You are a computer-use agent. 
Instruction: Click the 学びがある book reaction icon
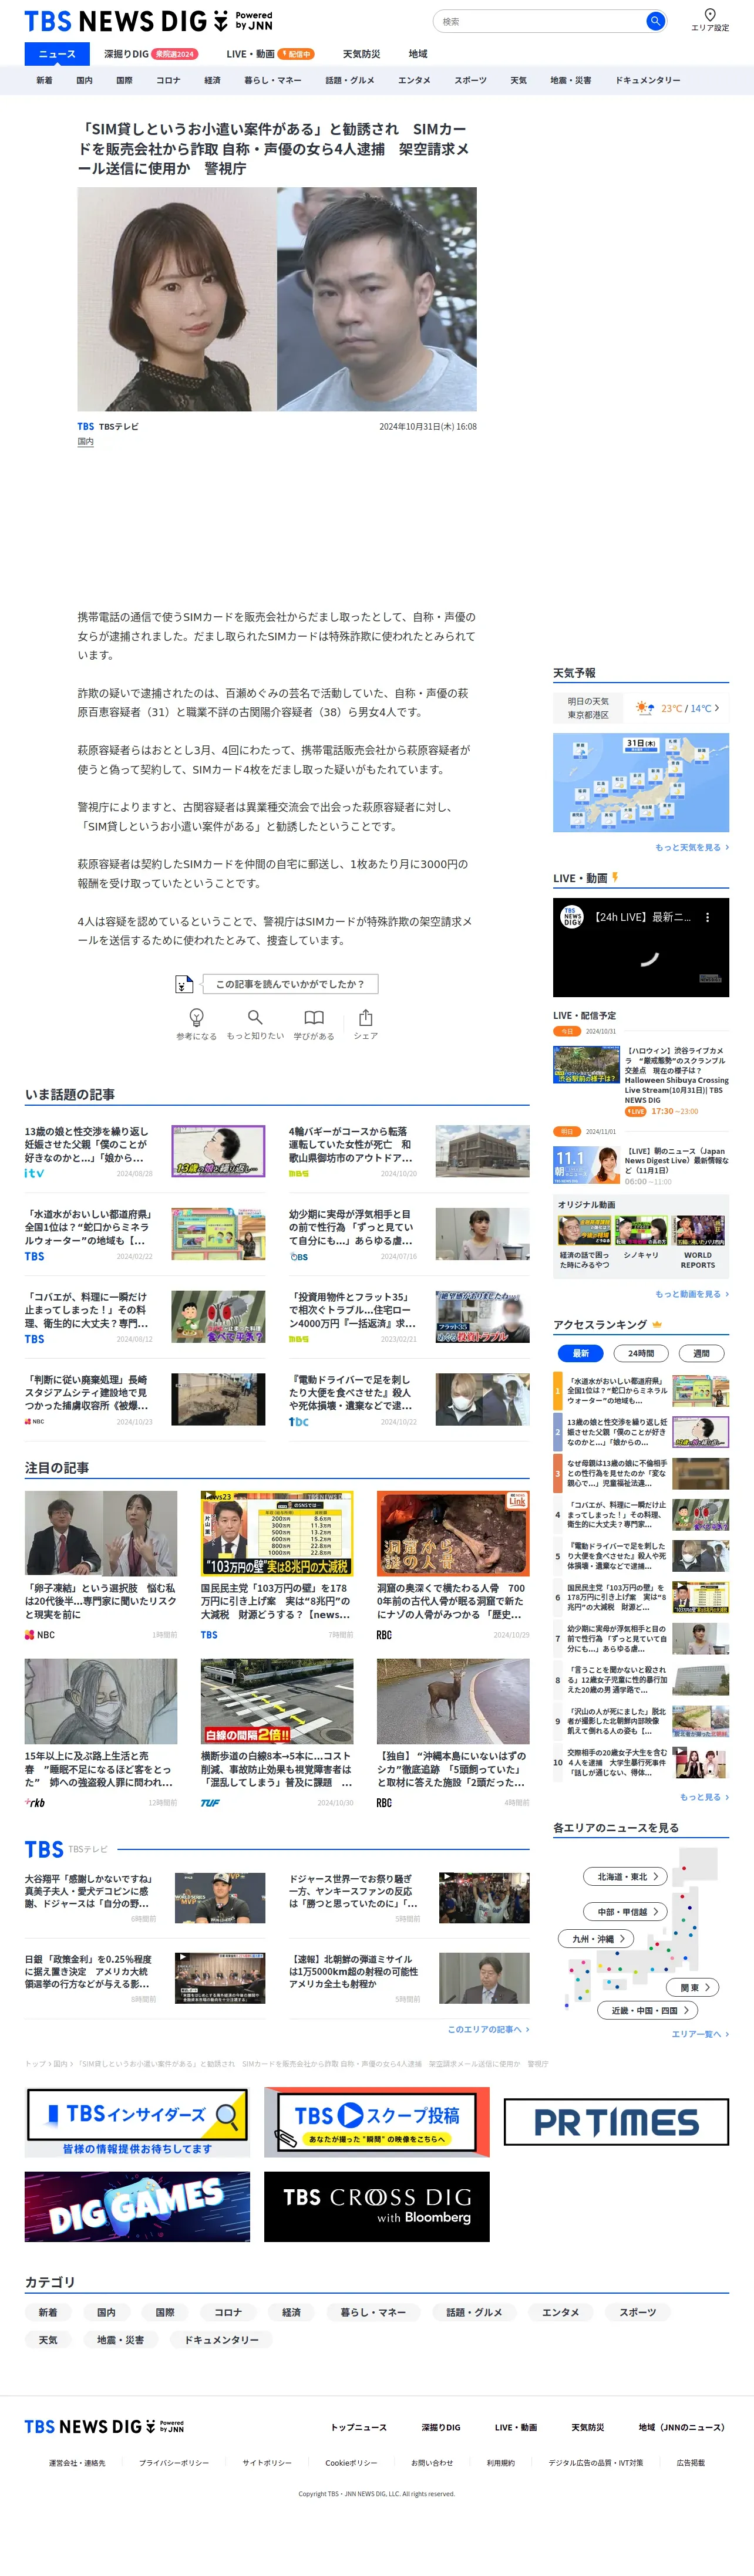pyautogui.click(x=314, y=1017)
